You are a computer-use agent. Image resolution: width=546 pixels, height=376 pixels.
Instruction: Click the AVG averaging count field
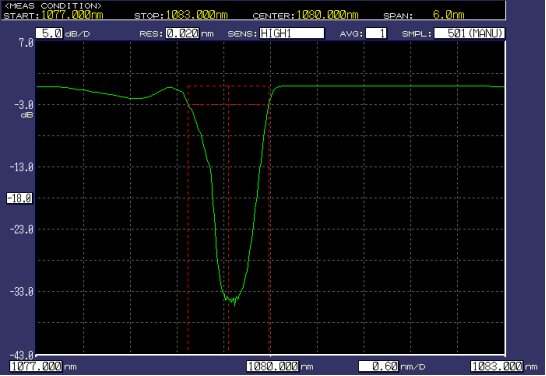point(376,33)
